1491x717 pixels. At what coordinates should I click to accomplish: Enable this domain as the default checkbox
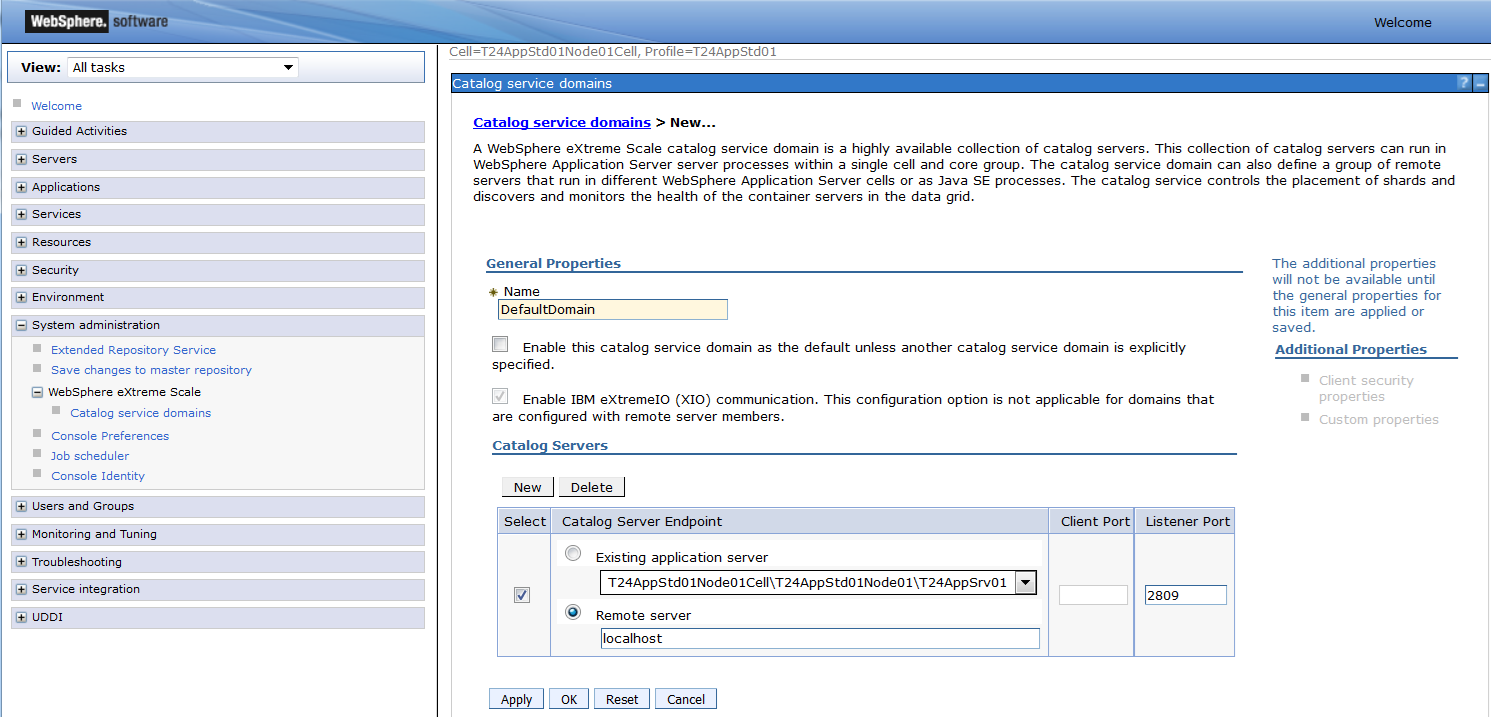[500, 345]
